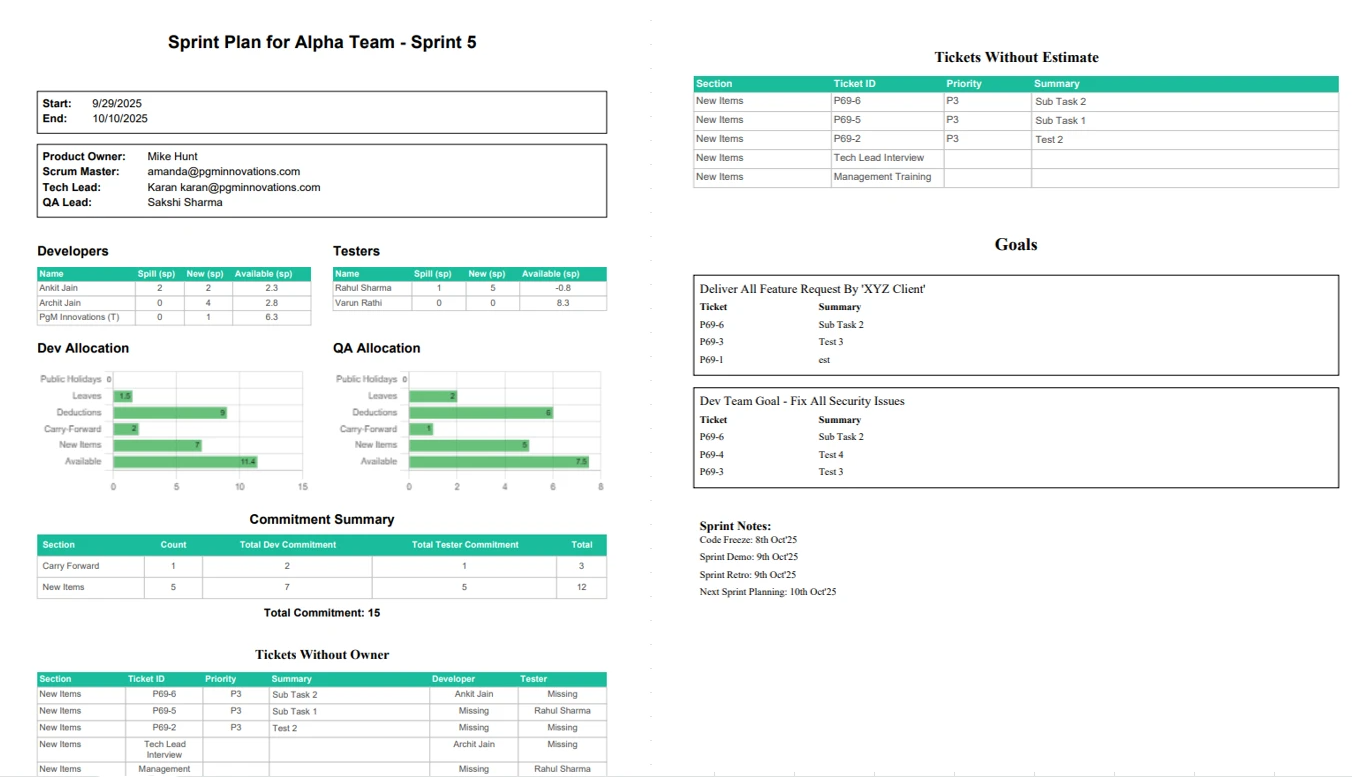Click the 'QA Allocation' chart heading

[x=377, y=348]
